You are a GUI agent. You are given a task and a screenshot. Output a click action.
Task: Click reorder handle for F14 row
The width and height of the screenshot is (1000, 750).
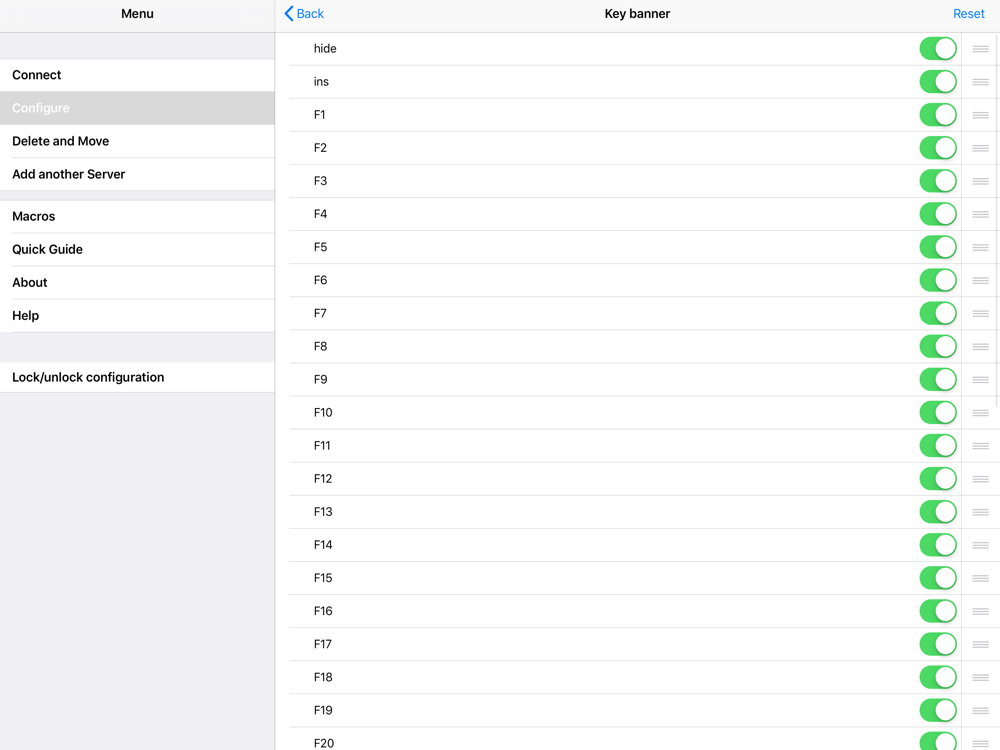980,545
